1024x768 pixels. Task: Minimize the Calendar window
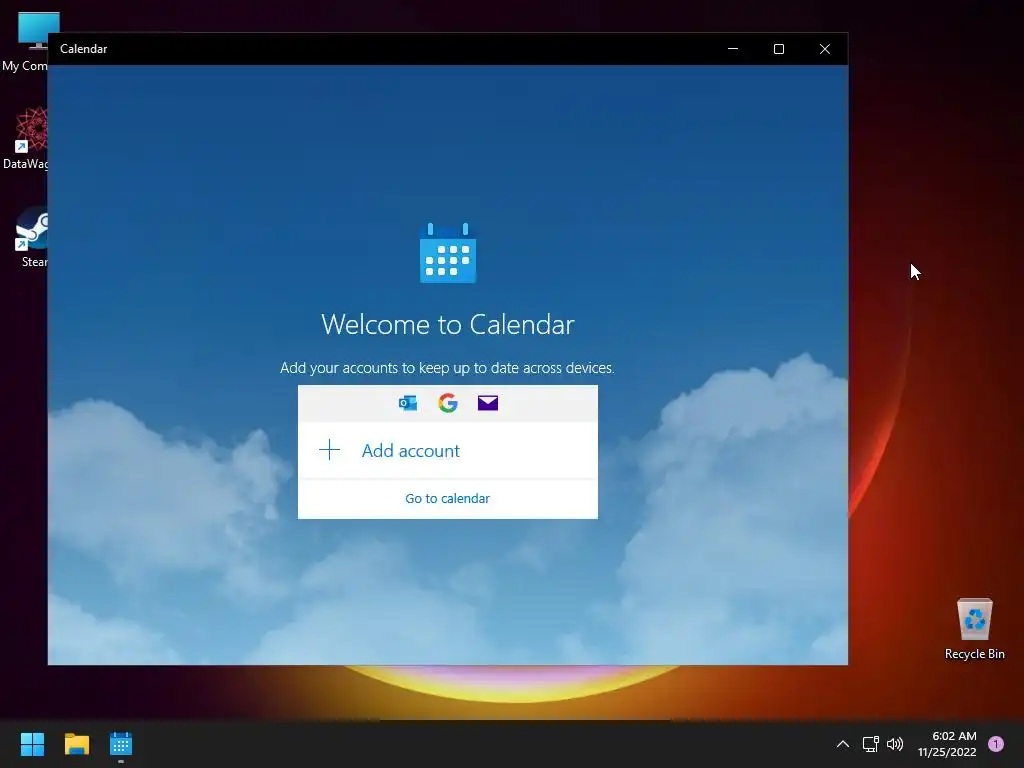[733, 49]
